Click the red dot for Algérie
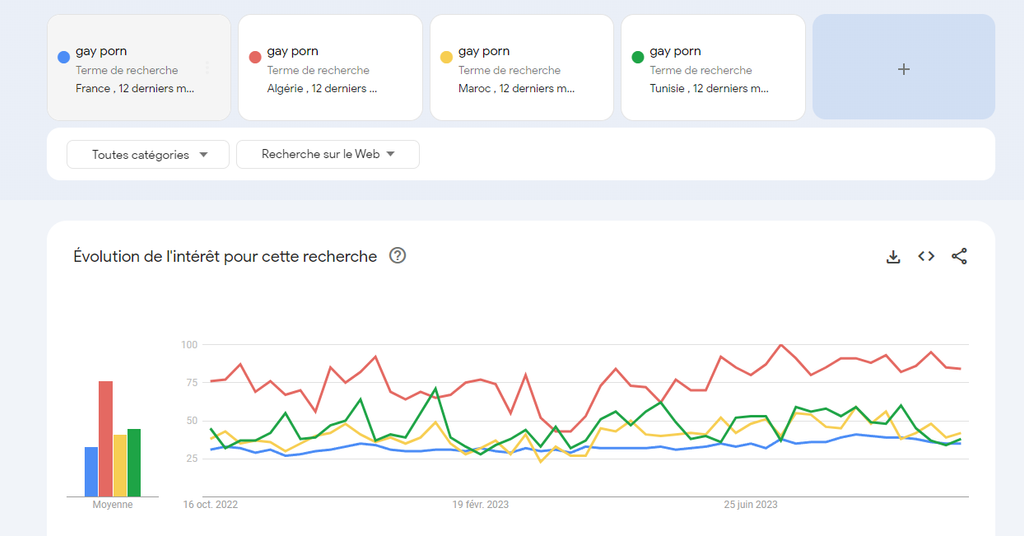Screen dimensions: 1024x536 254,57
